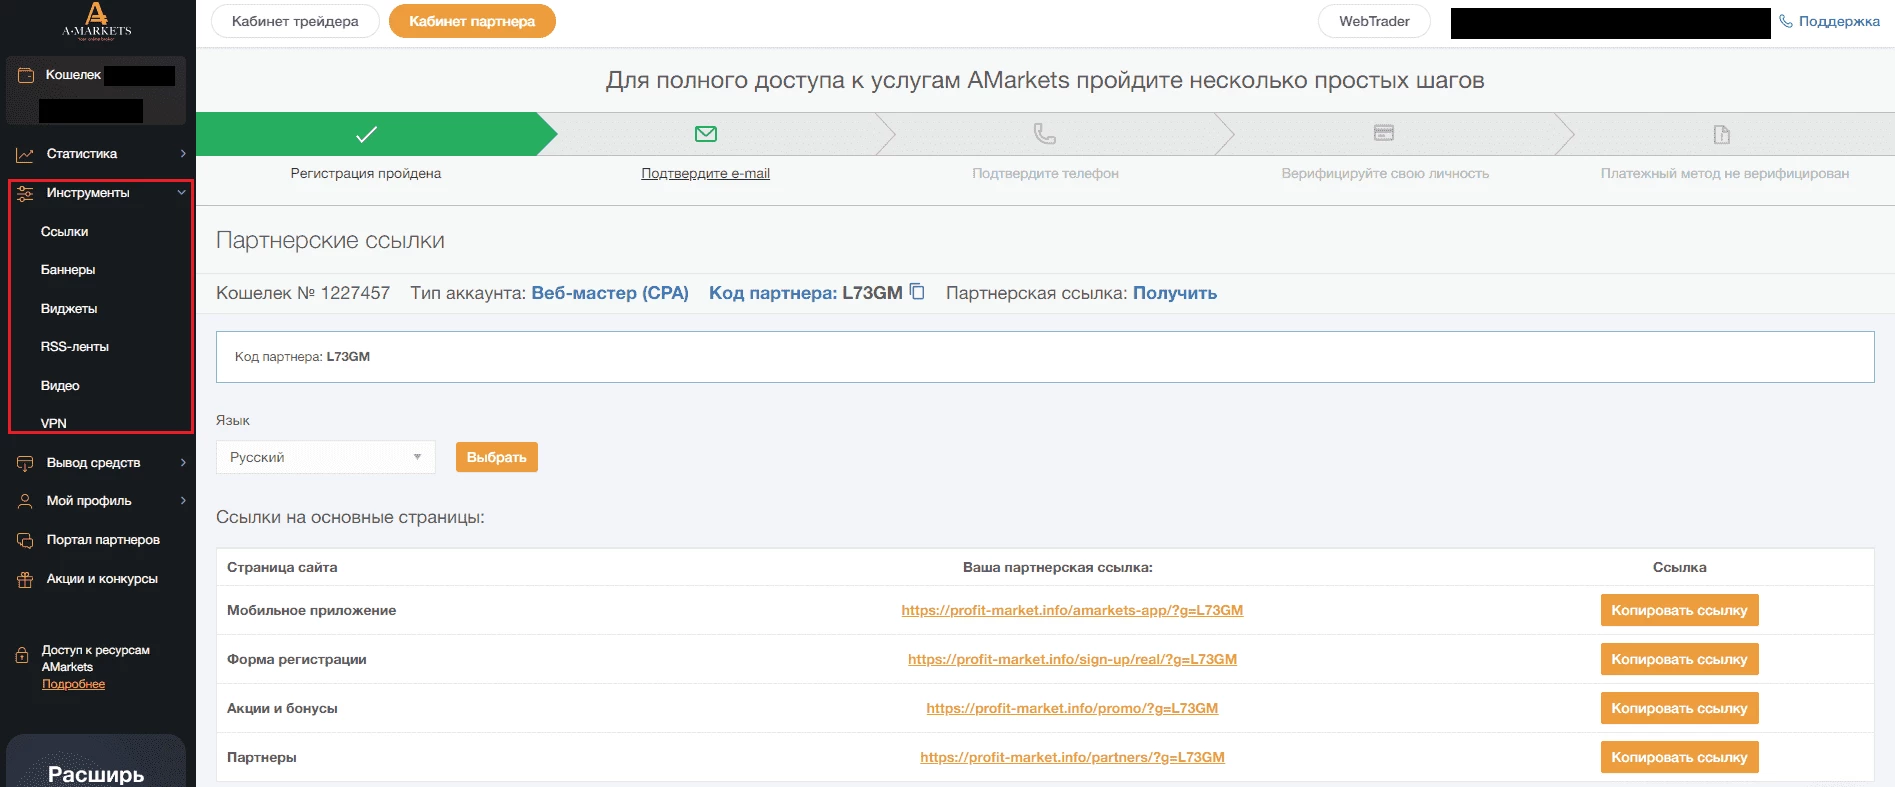This screenshot has height=787, width=1895.
Task: Copy link for Акции и бонусы row
Action: (1679, 708)
